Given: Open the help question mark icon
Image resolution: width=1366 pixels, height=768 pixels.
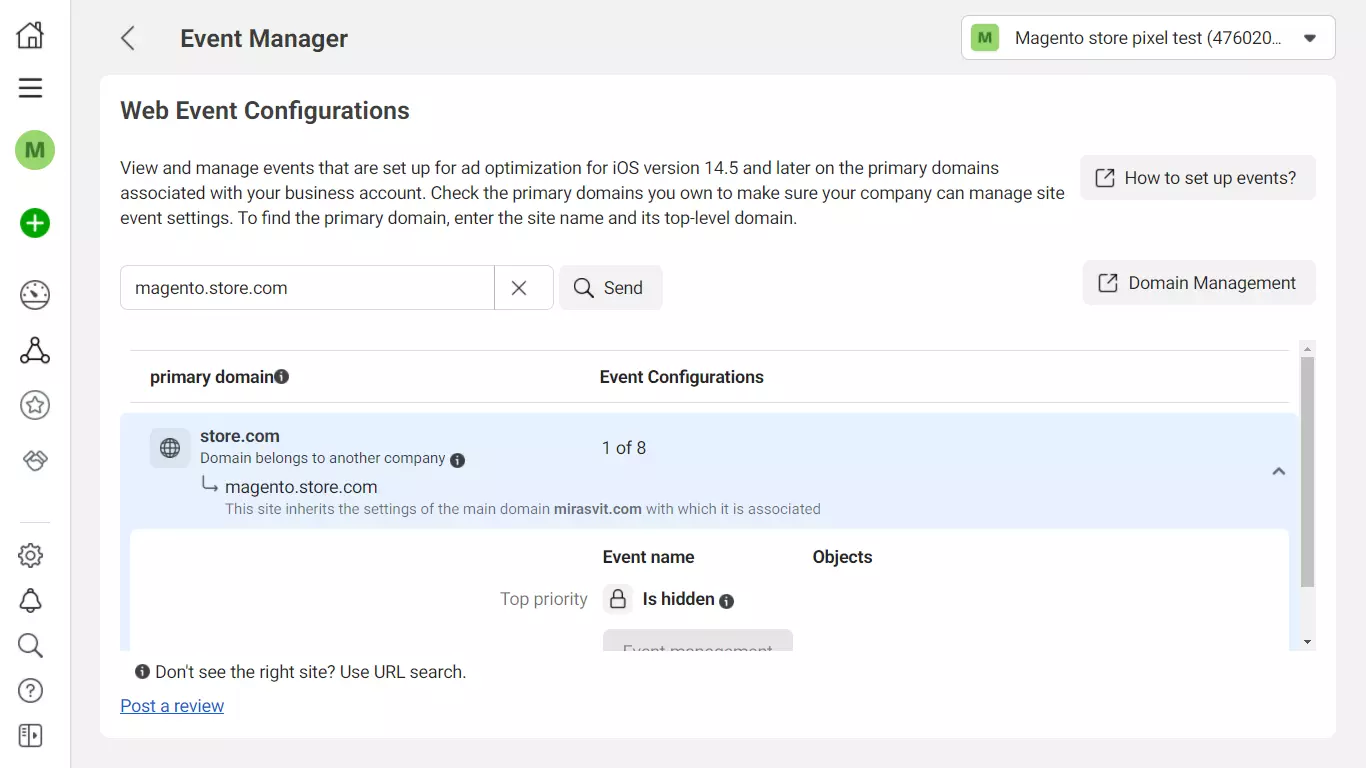Looking at the screenshot, I should [x=31, y=691].
